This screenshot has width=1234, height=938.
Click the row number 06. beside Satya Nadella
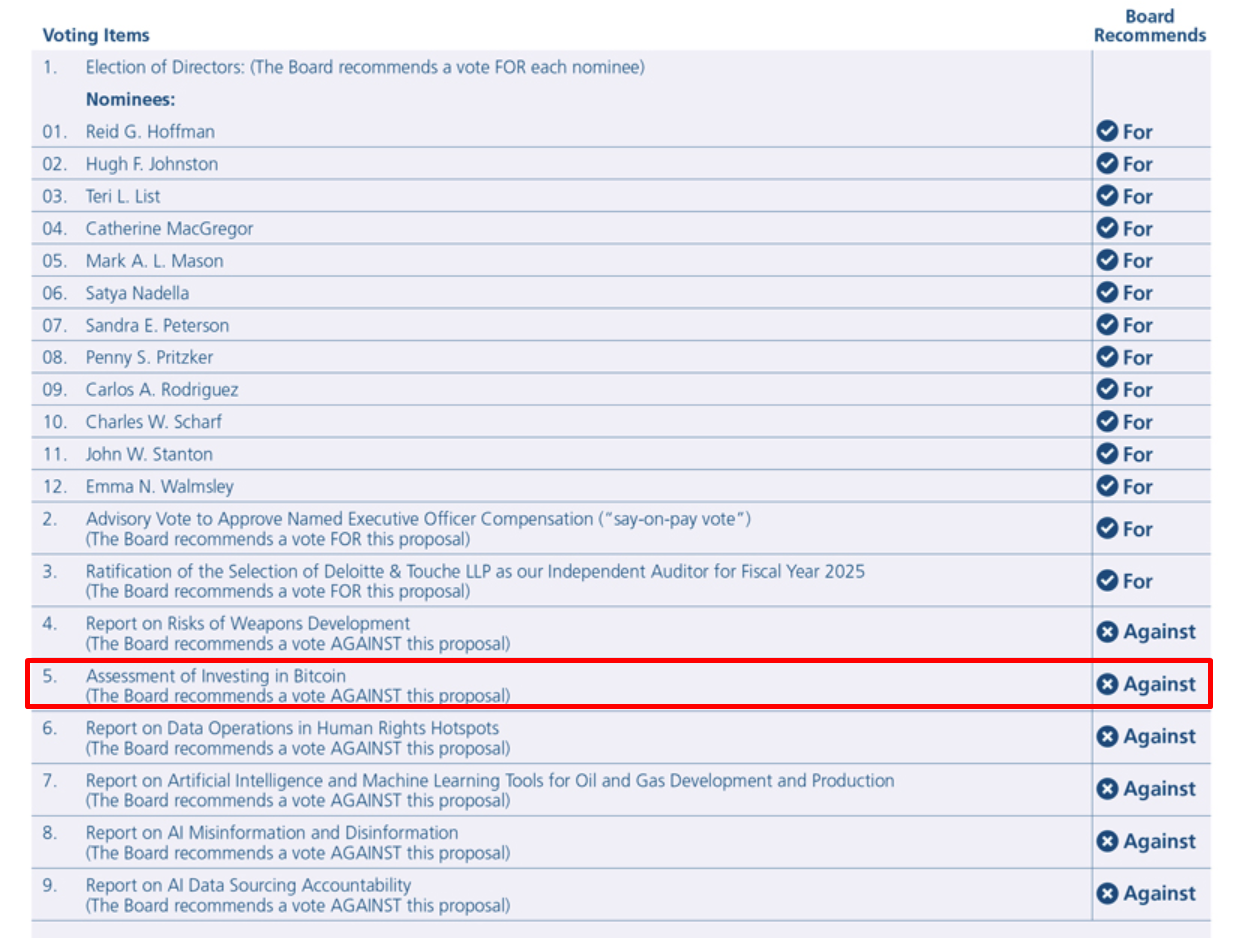pos(55,293)
